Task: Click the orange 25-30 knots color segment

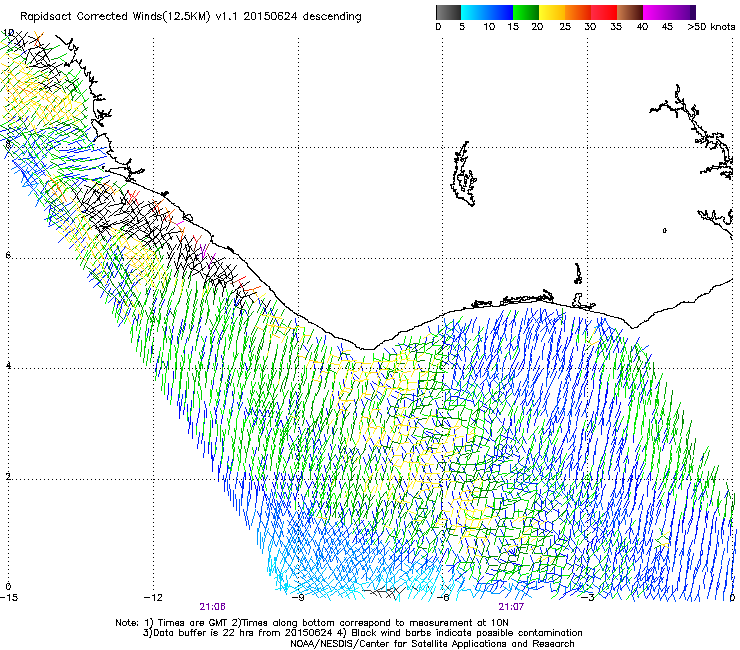Action: [x=578, y=12]
